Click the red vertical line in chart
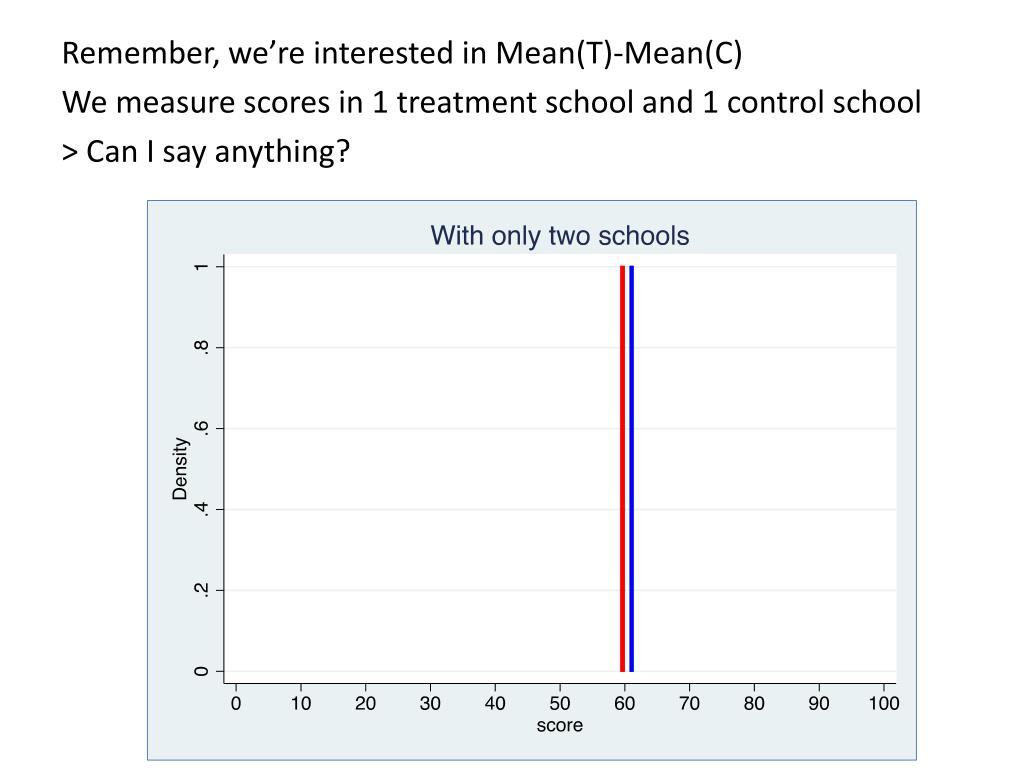The width and height of the screenshot is (1024, 768). pyautogui.click(x=622, y=468)
